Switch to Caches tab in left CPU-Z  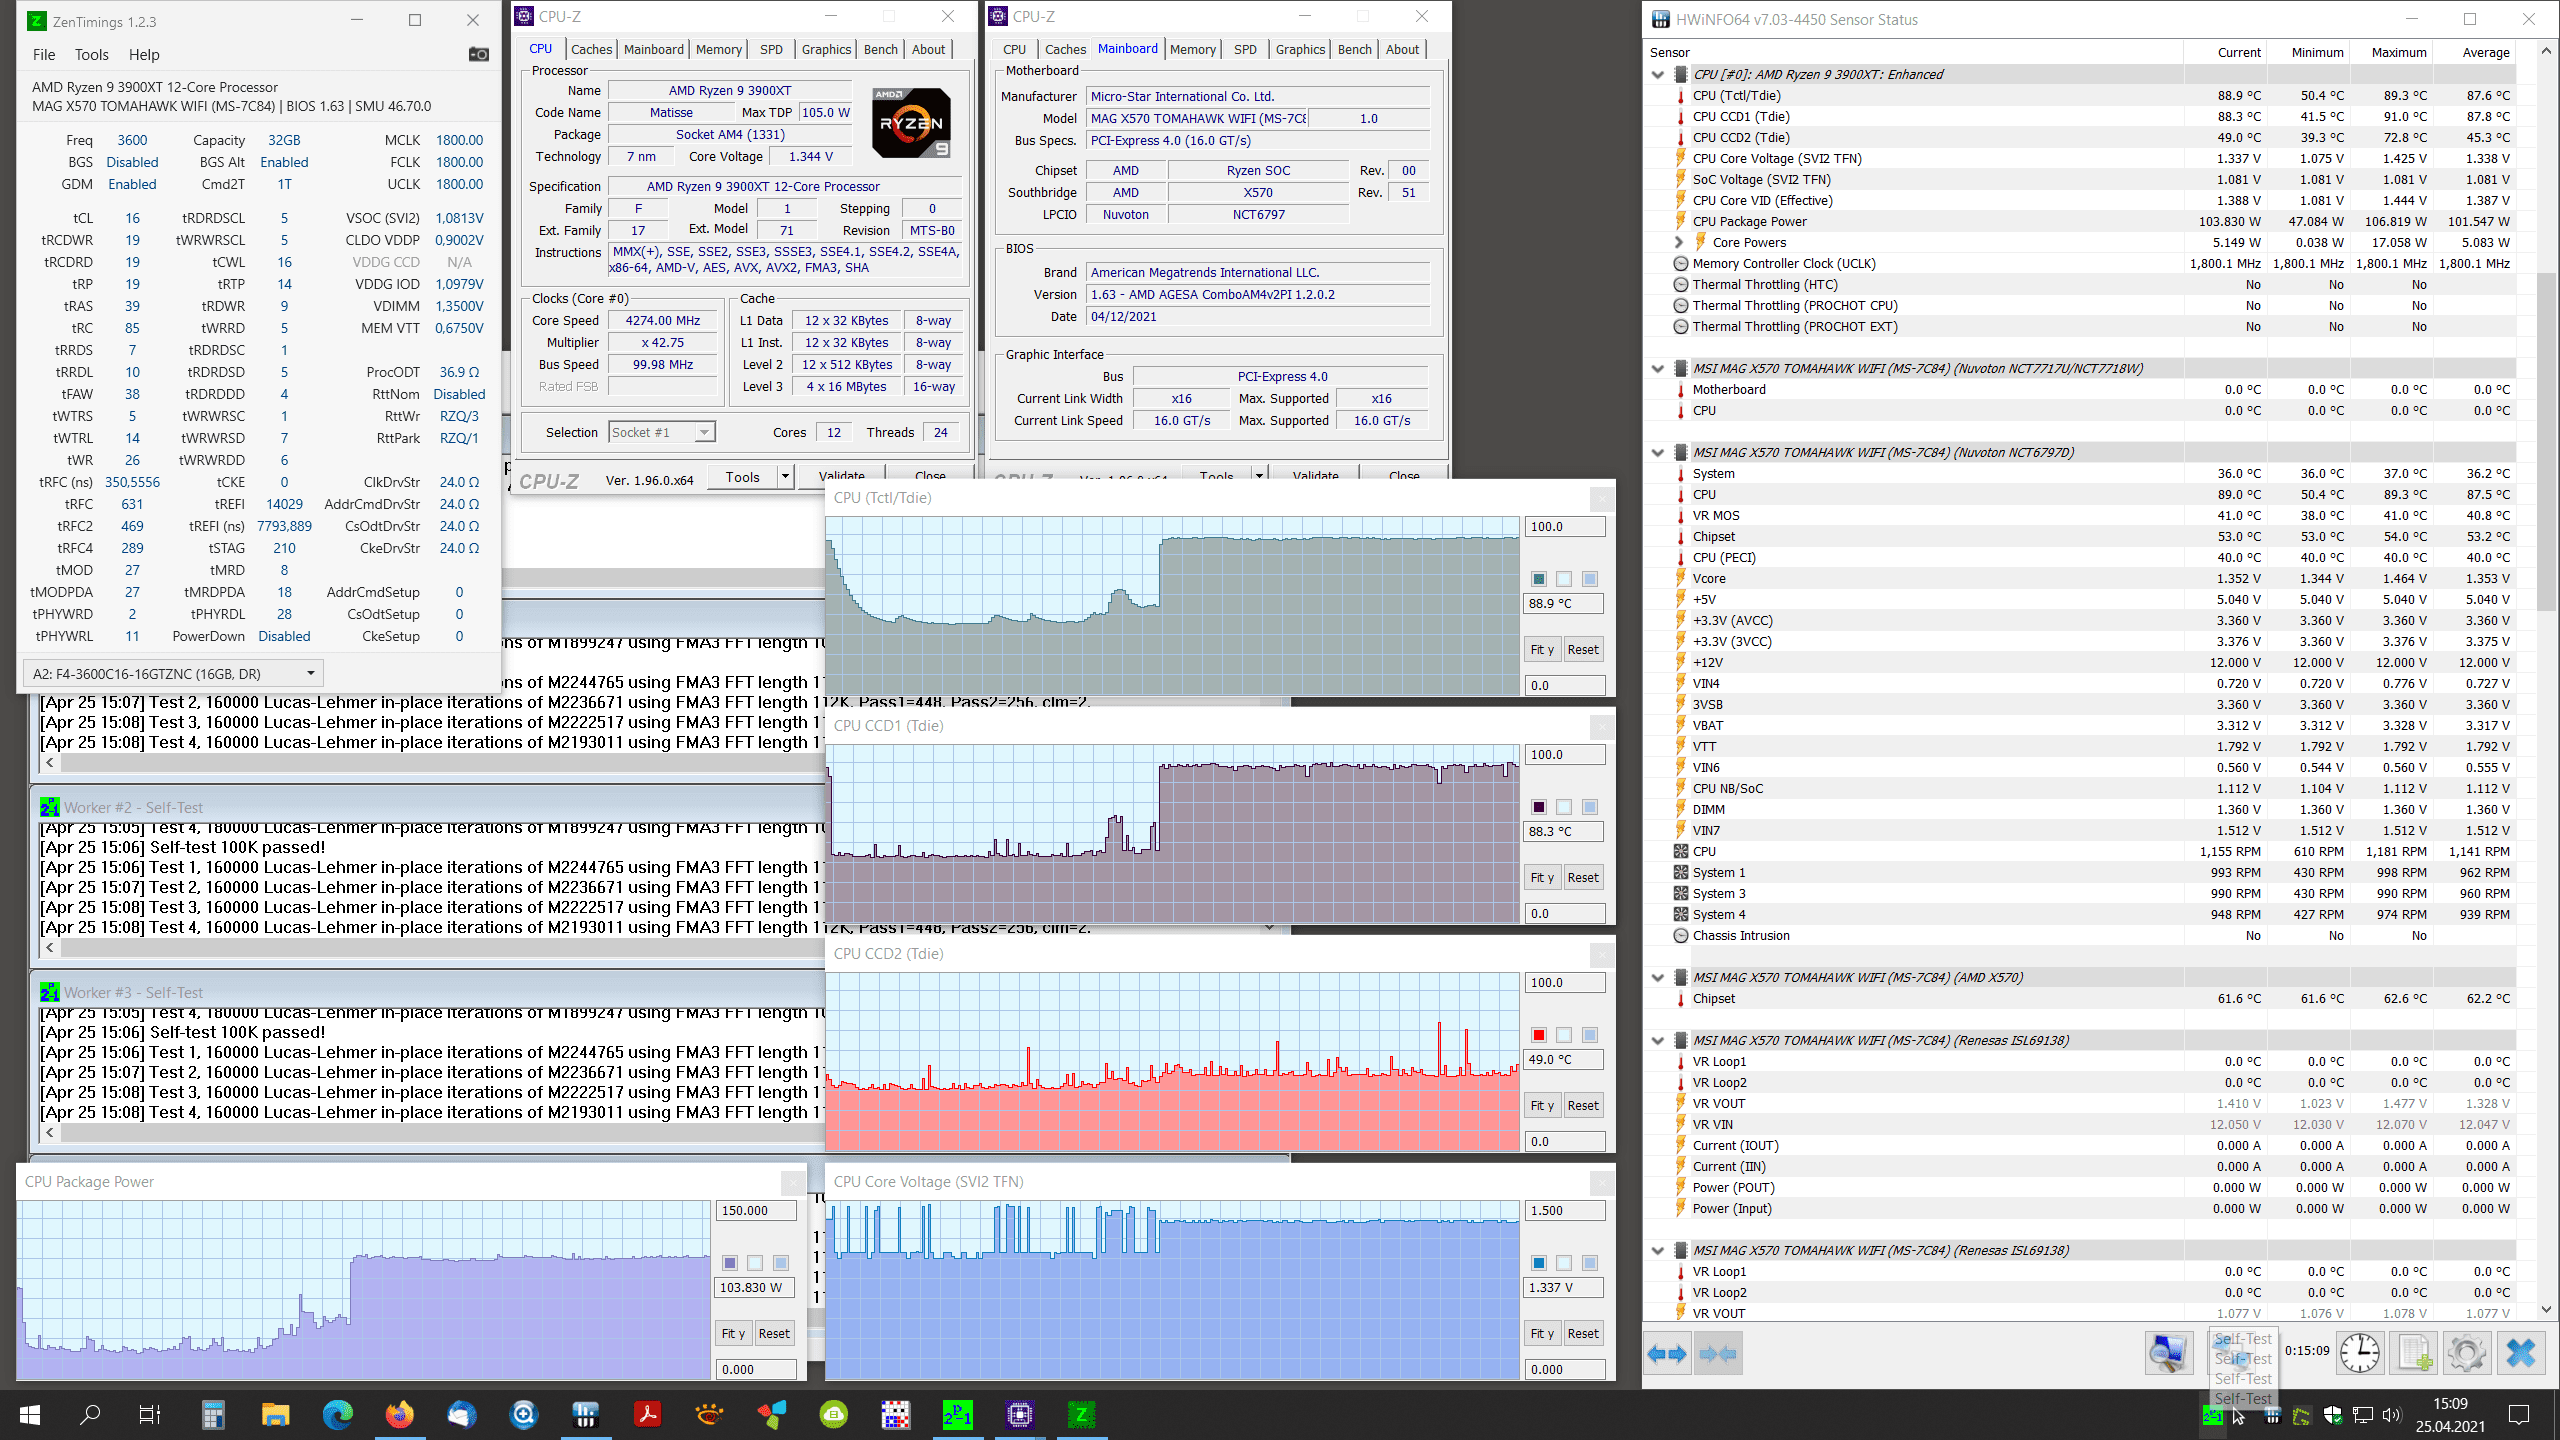591,49
